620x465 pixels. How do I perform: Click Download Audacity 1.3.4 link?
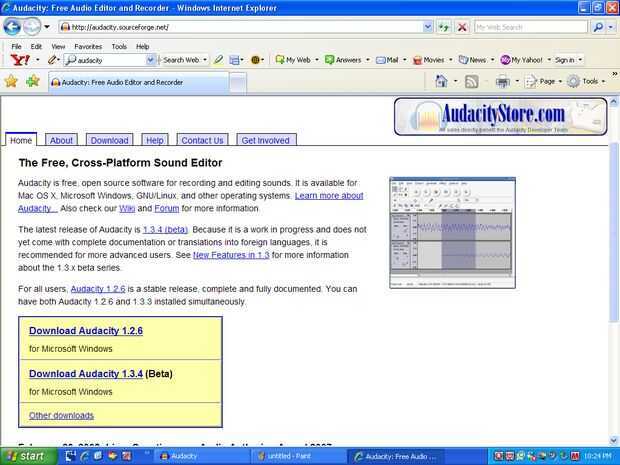[86, 374]
